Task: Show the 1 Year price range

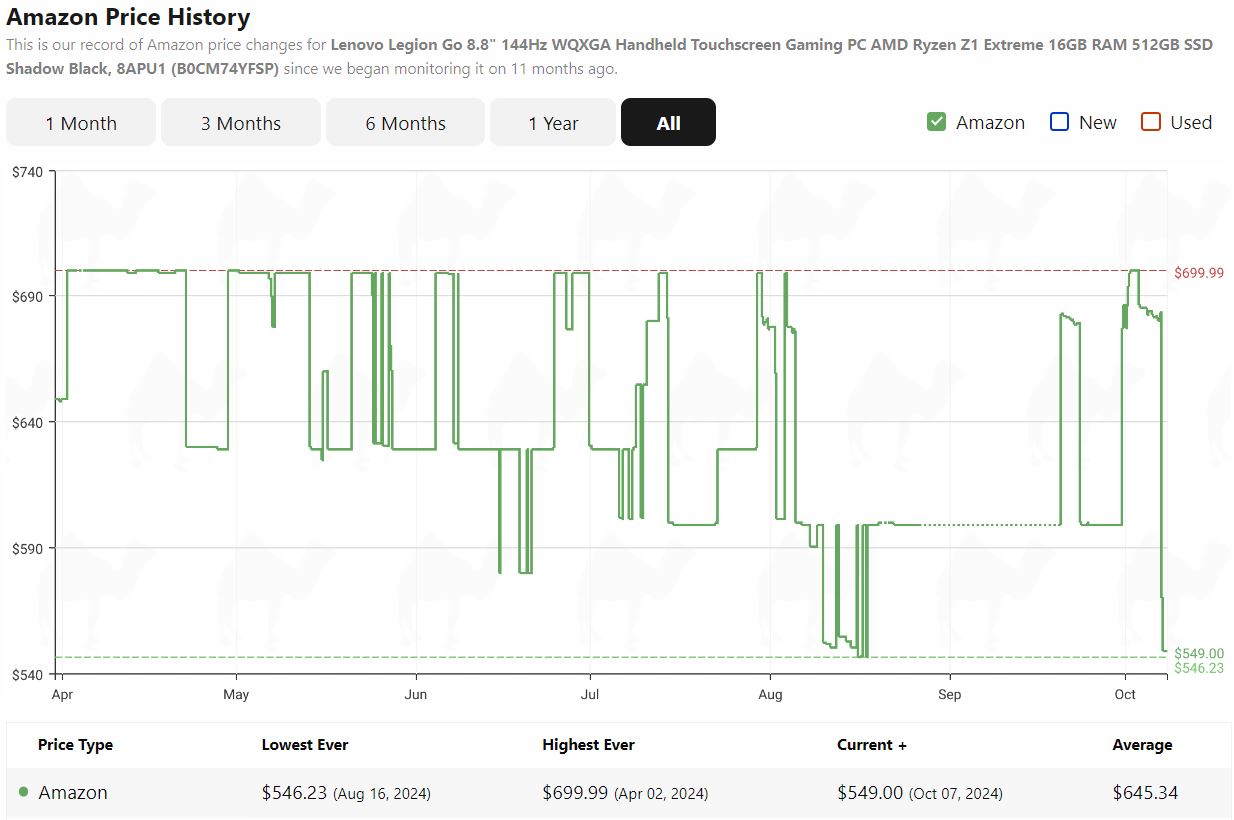Action: (x=553, y=122)
